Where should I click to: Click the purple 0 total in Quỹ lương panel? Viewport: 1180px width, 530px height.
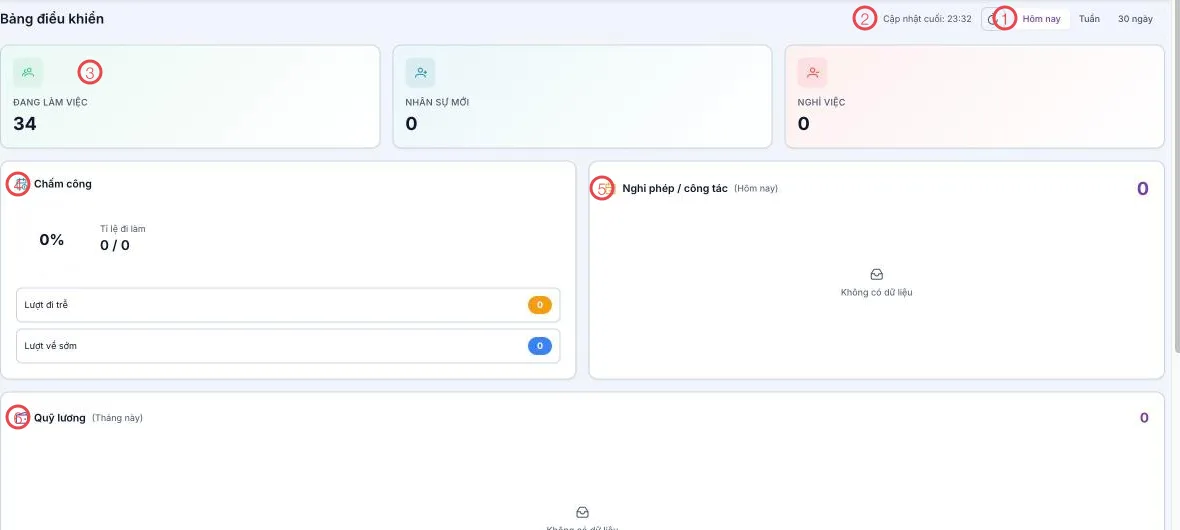coord(1144,418)
